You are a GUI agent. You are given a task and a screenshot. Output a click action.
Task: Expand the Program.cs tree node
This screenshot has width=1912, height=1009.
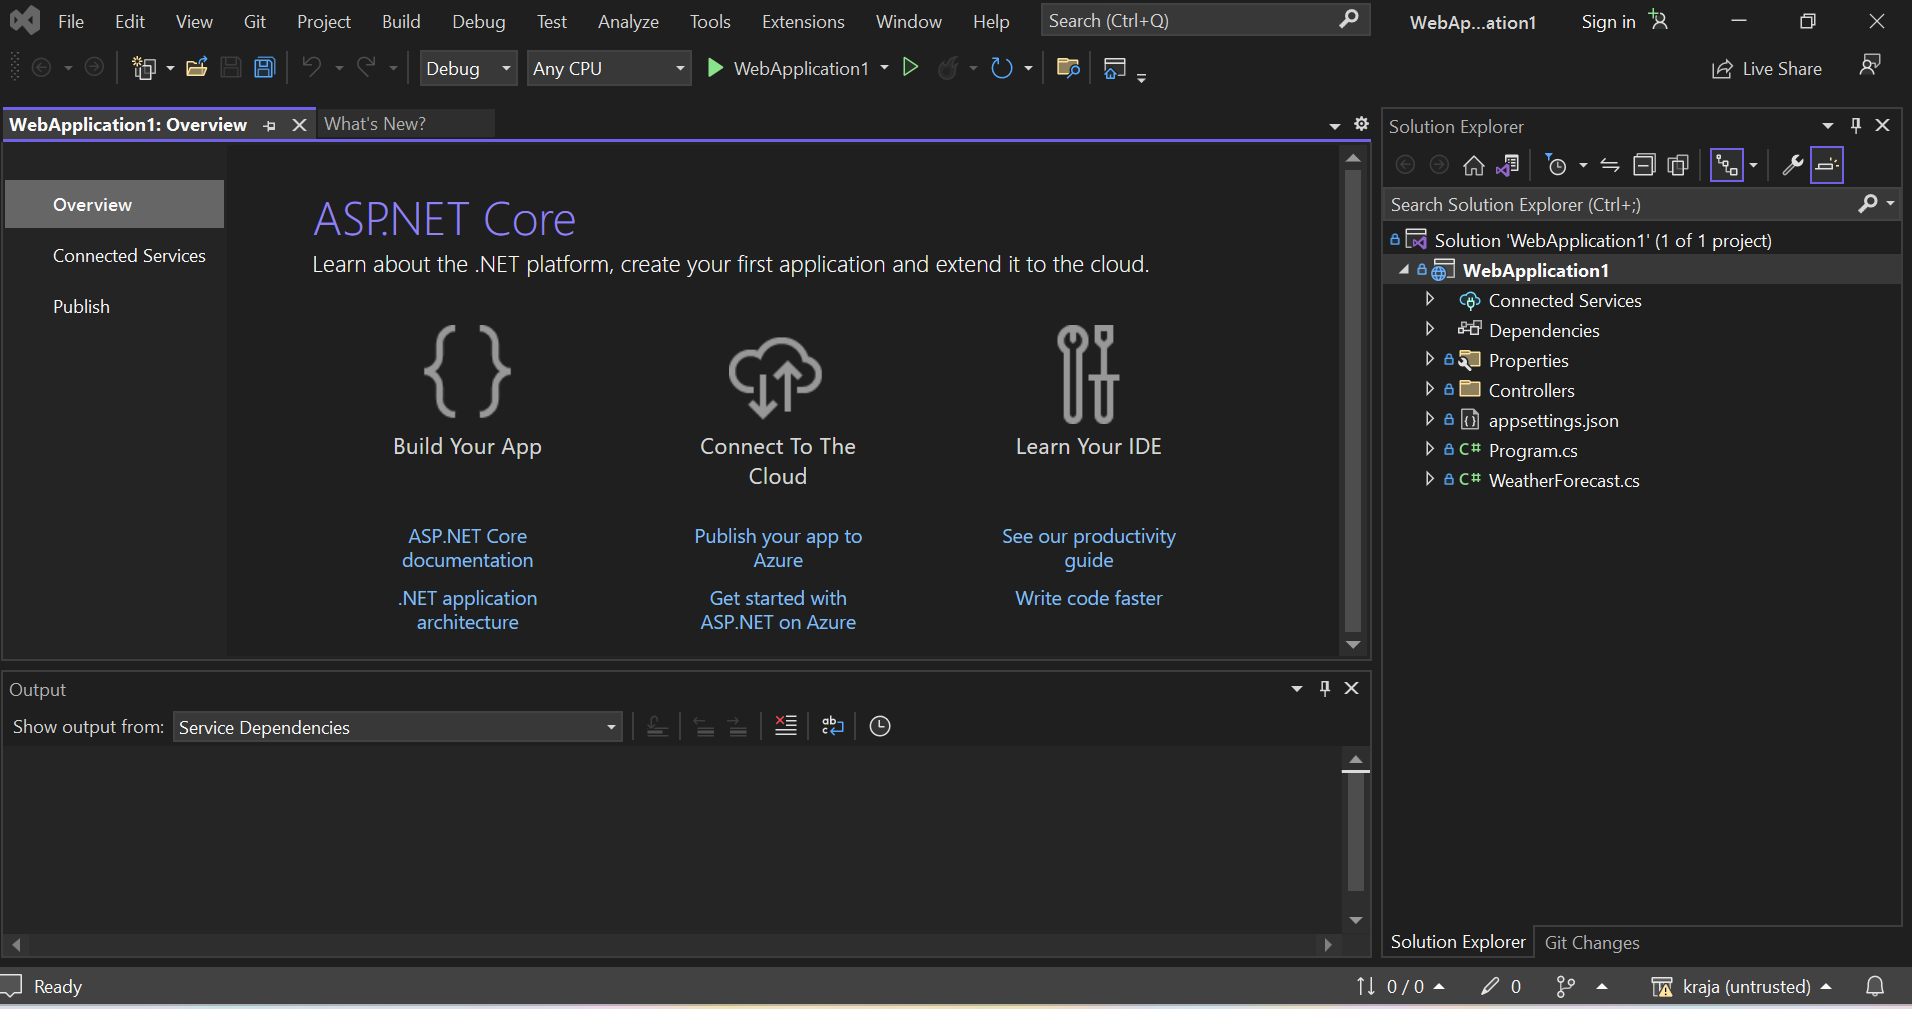tap(1430, 449)
